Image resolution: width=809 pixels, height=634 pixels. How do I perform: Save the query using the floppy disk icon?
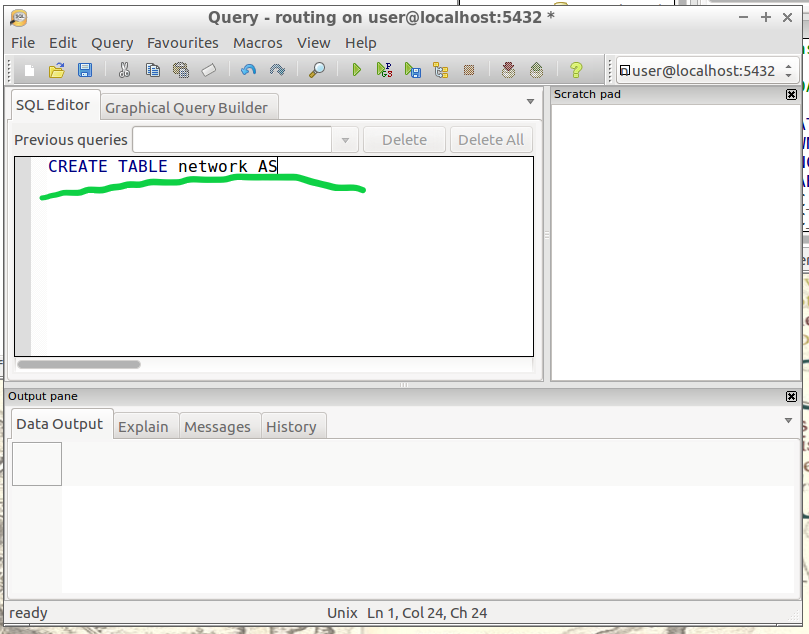pos(85,70)
